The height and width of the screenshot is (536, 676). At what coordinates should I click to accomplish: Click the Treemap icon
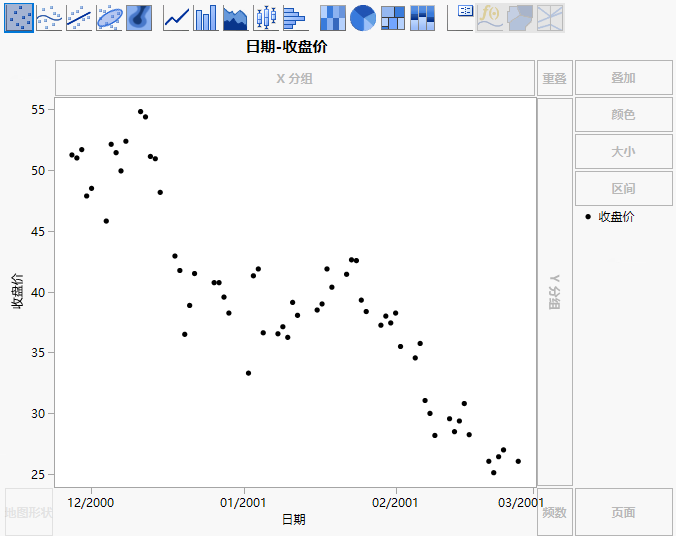[393, 17]
